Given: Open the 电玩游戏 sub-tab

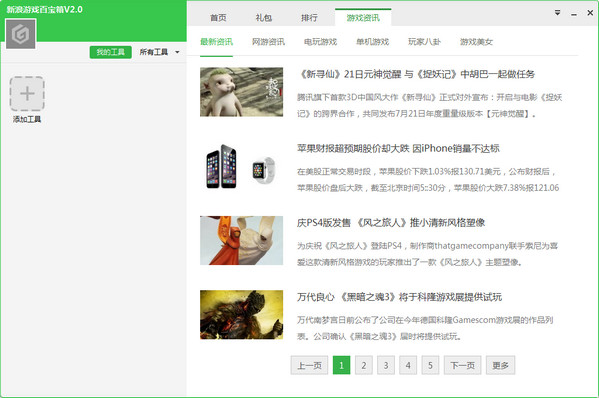Looking at the screenshot, I should (x=320, y=42).
